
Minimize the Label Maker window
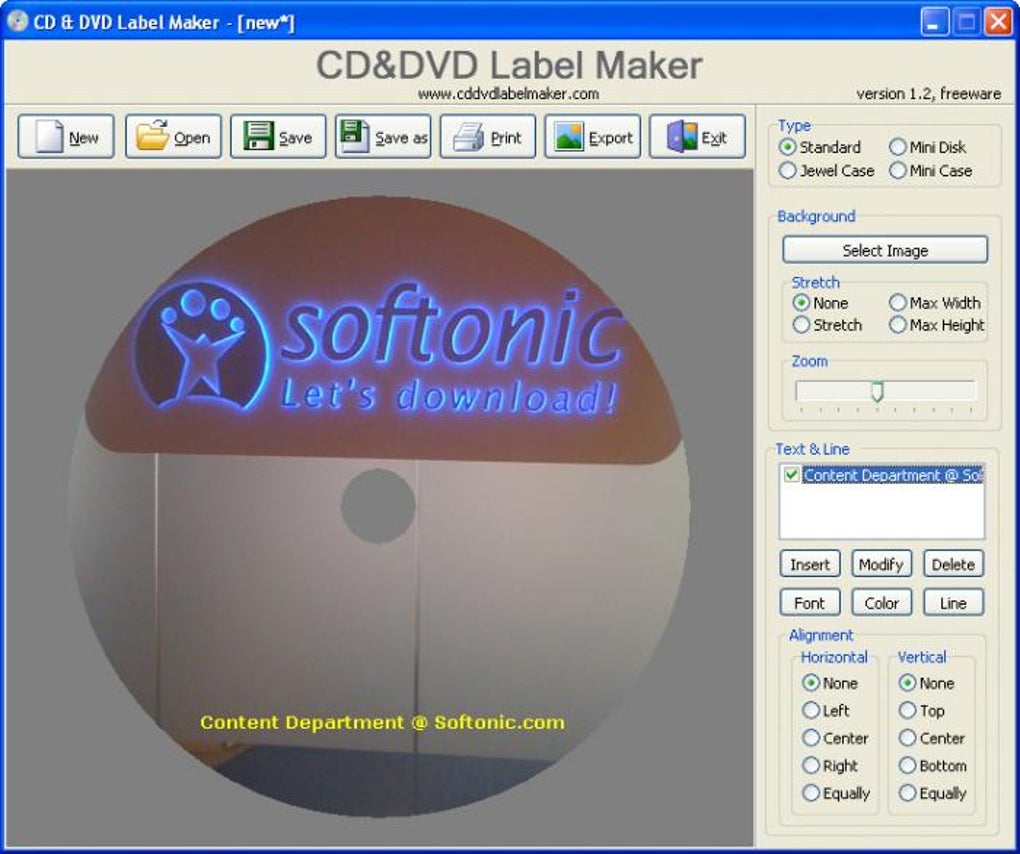click(934, 22)
